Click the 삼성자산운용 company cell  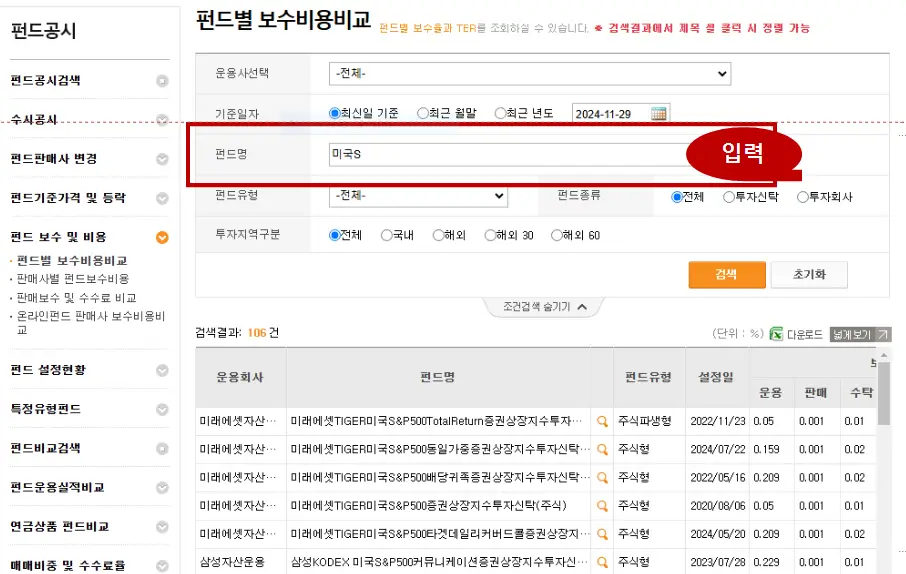click(232, 562)
